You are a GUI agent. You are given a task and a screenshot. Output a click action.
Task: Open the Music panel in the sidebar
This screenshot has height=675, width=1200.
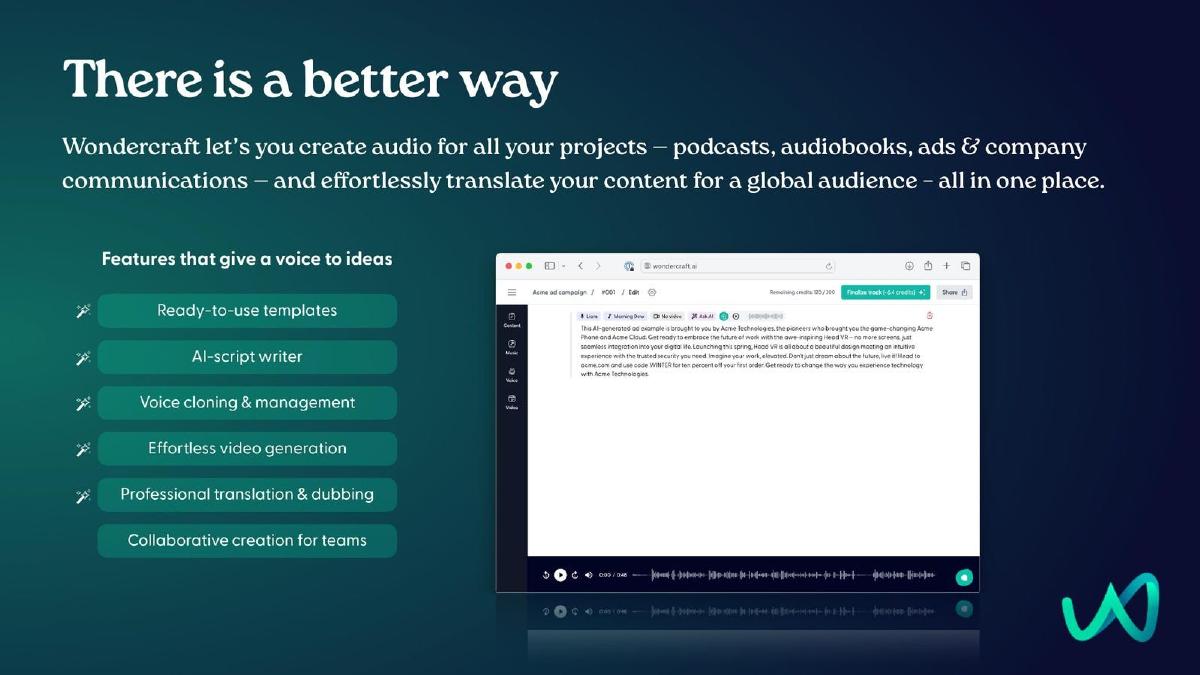point(511,347)
